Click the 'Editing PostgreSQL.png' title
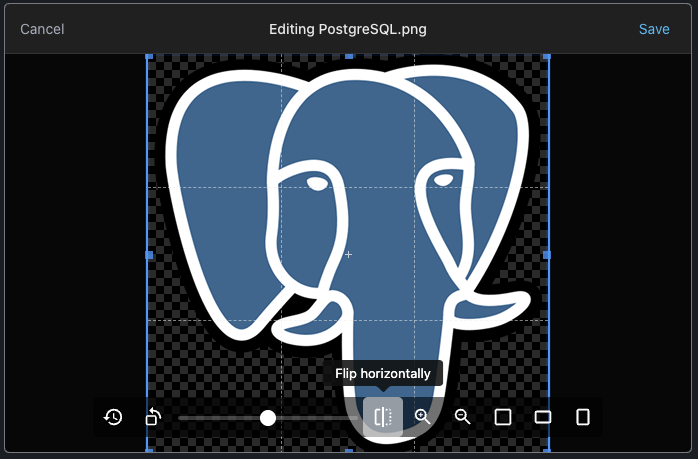This screenshot has height=459, width=698. (348, 29)
